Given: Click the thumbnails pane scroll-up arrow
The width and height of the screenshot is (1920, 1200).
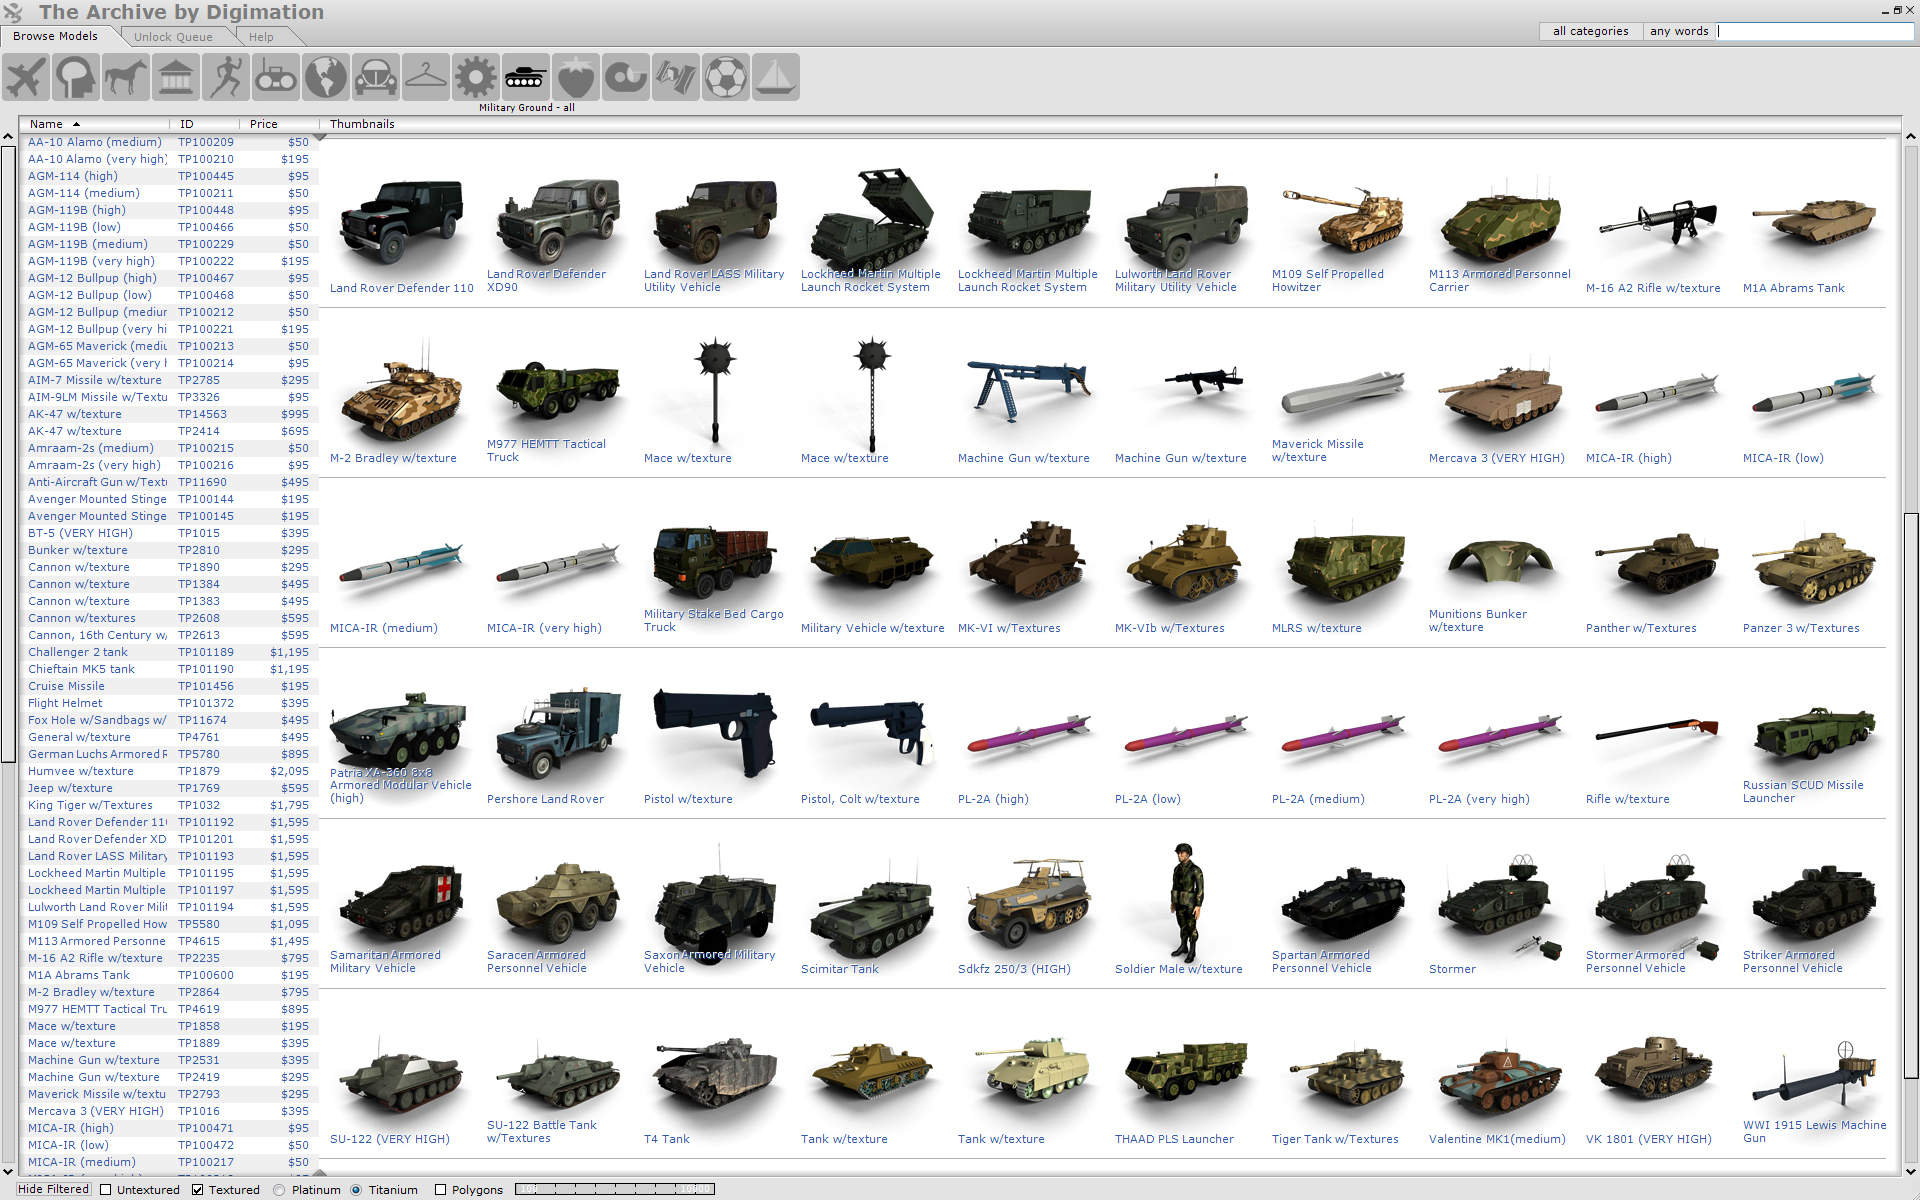Looking at the screenshot, I should (x=1910, y=136).
